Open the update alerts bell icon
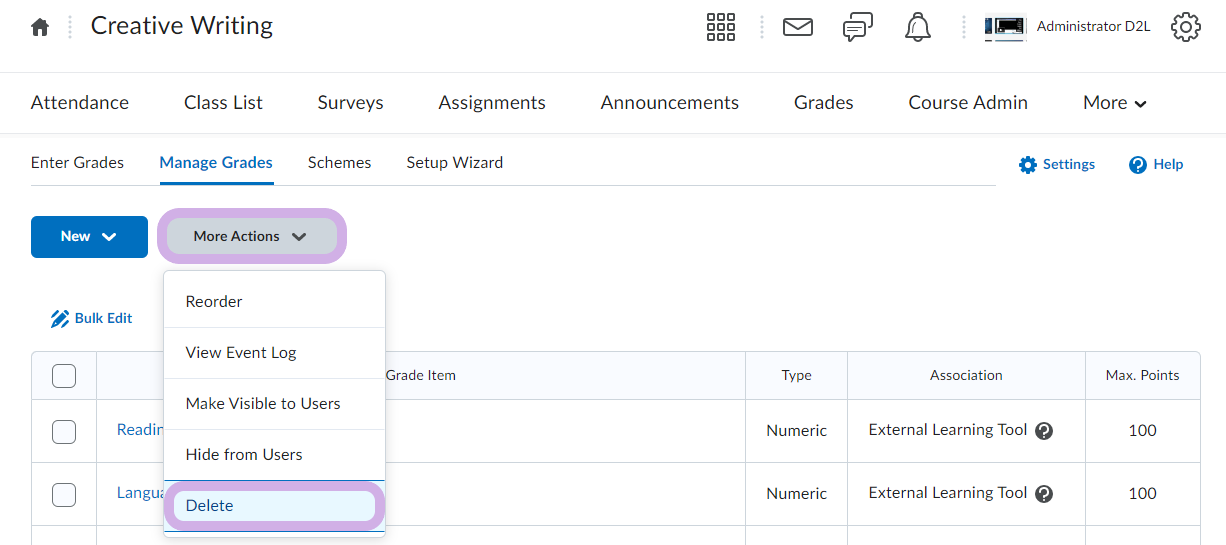 917,27
